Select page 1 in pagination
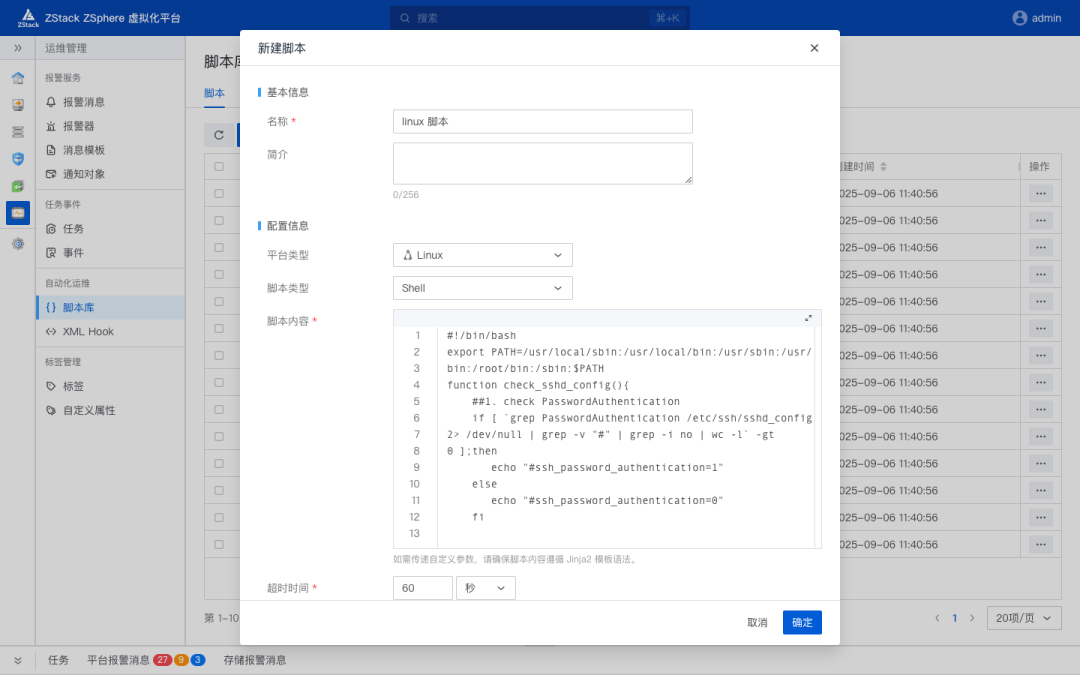 [955, 618]
